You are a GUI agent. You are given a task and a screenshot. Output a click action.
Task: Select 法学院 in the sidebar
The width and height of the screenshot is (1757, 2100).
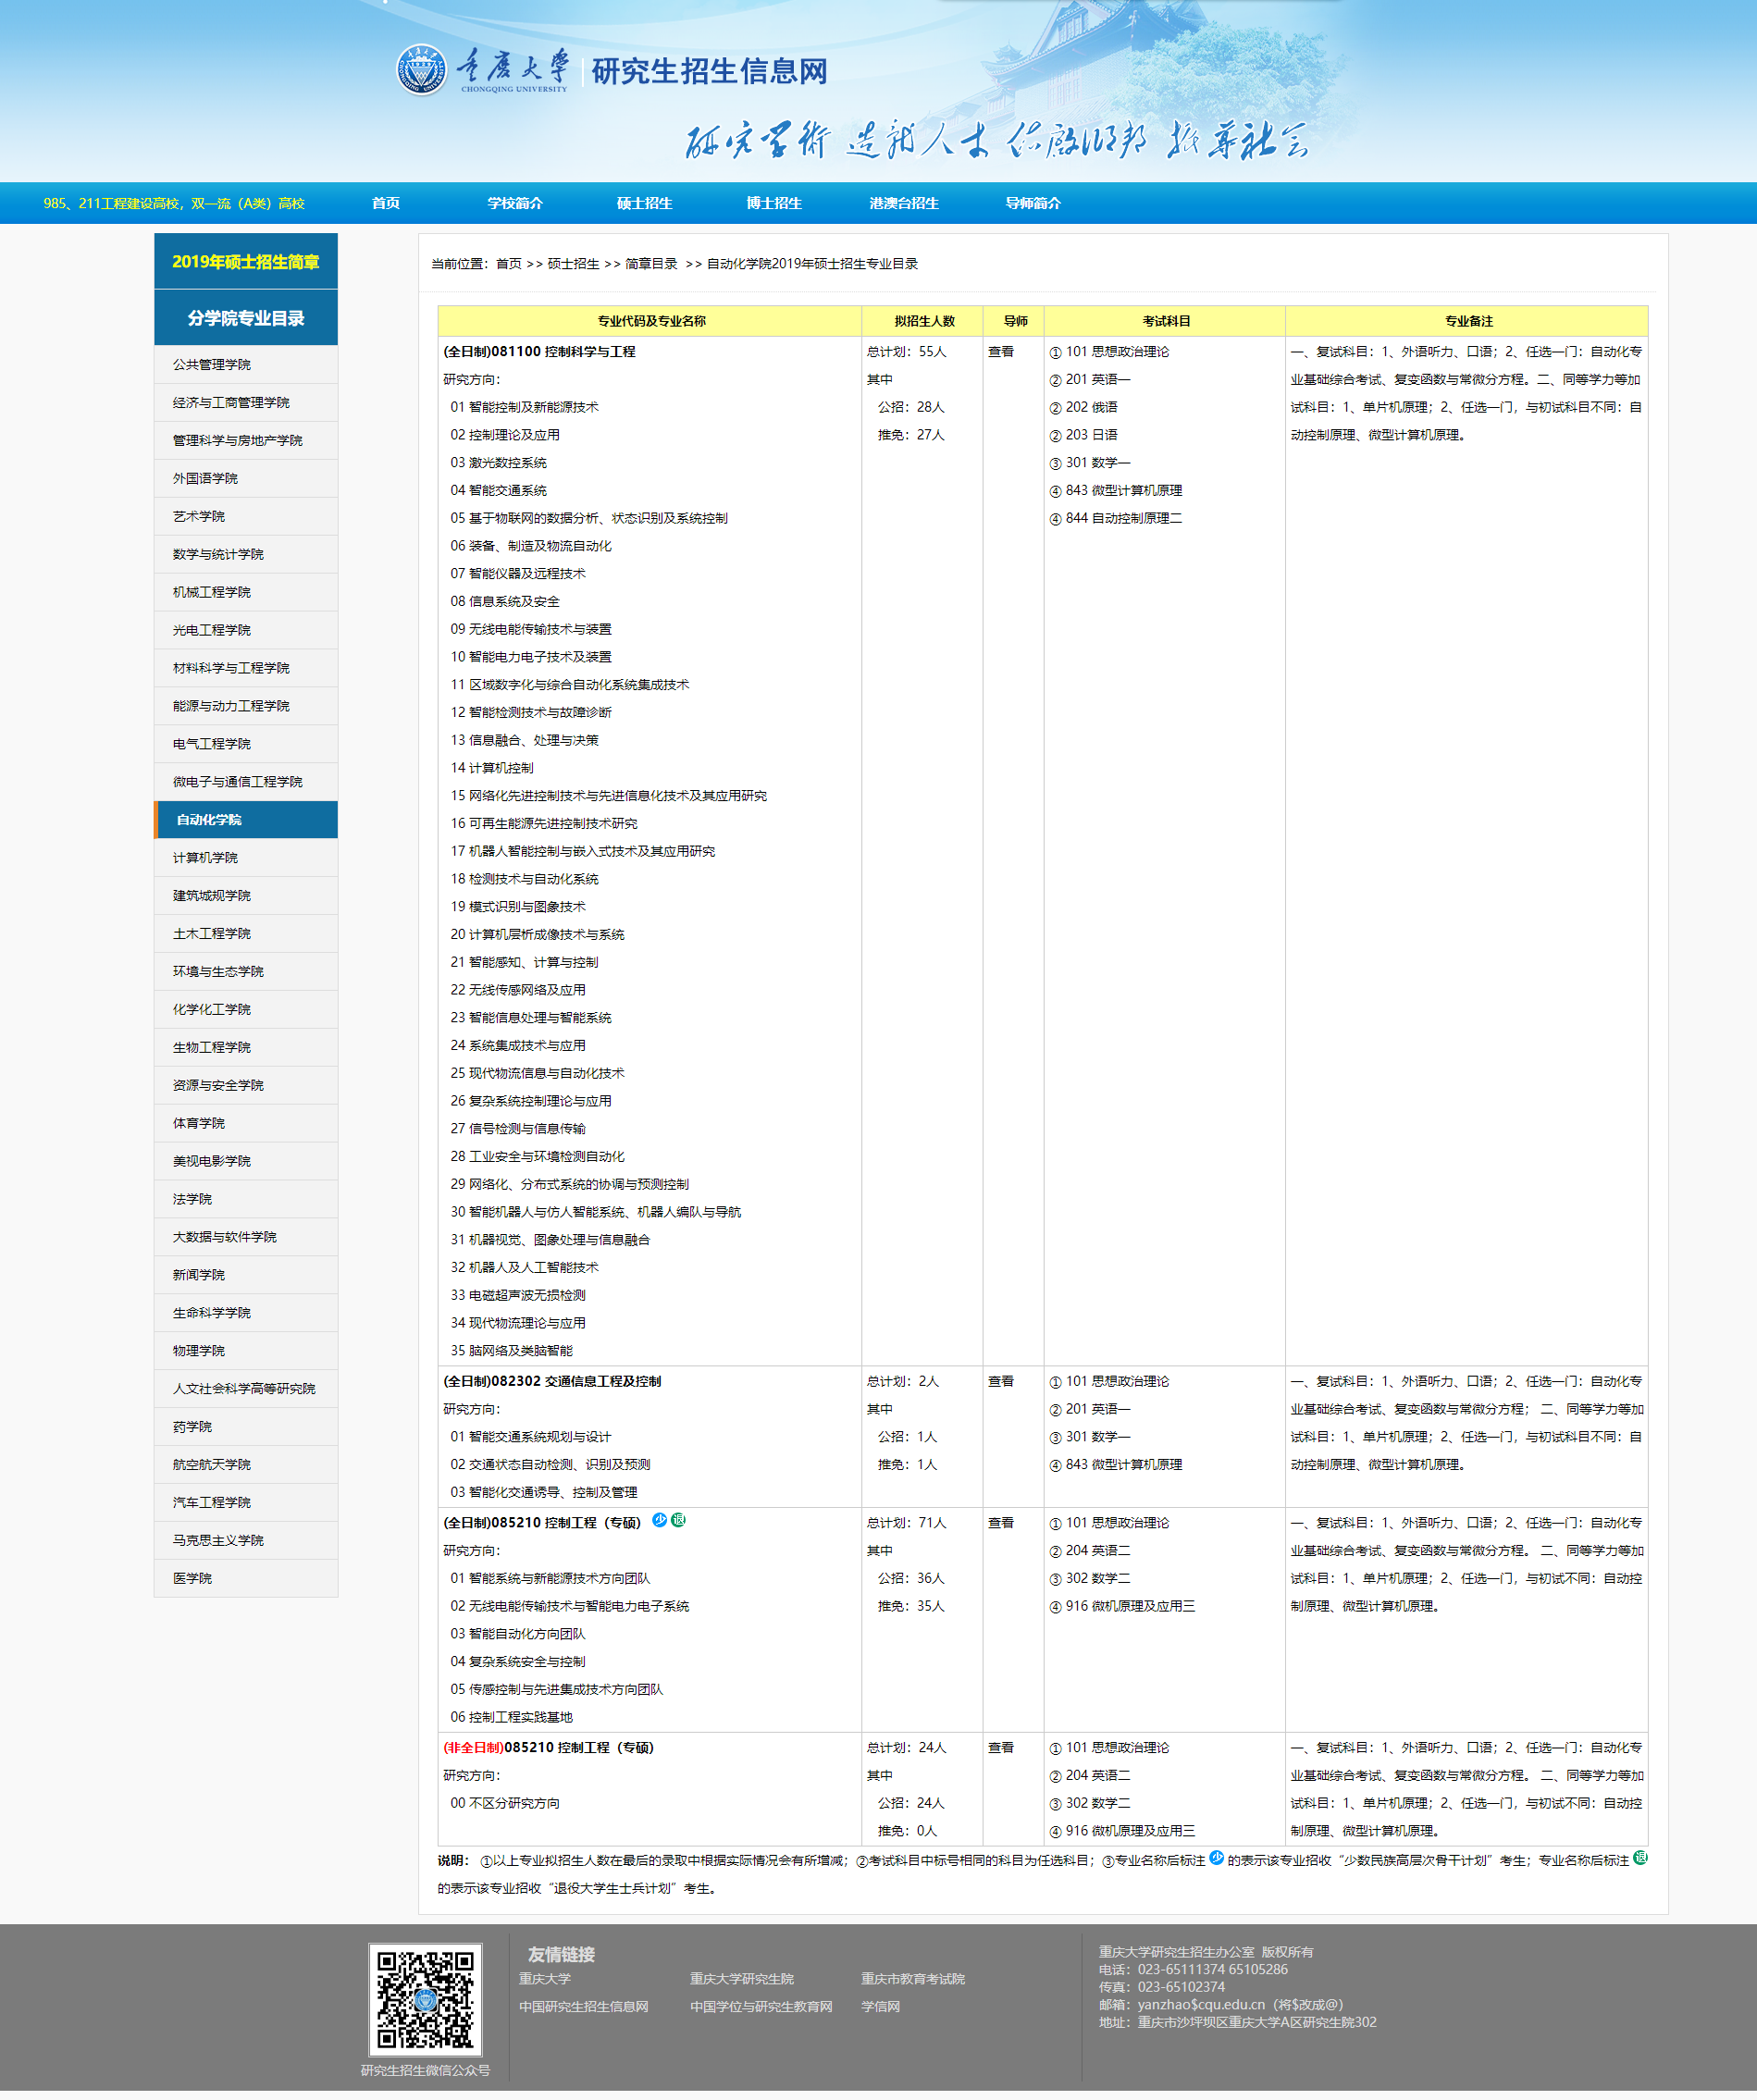(246, 1200)
